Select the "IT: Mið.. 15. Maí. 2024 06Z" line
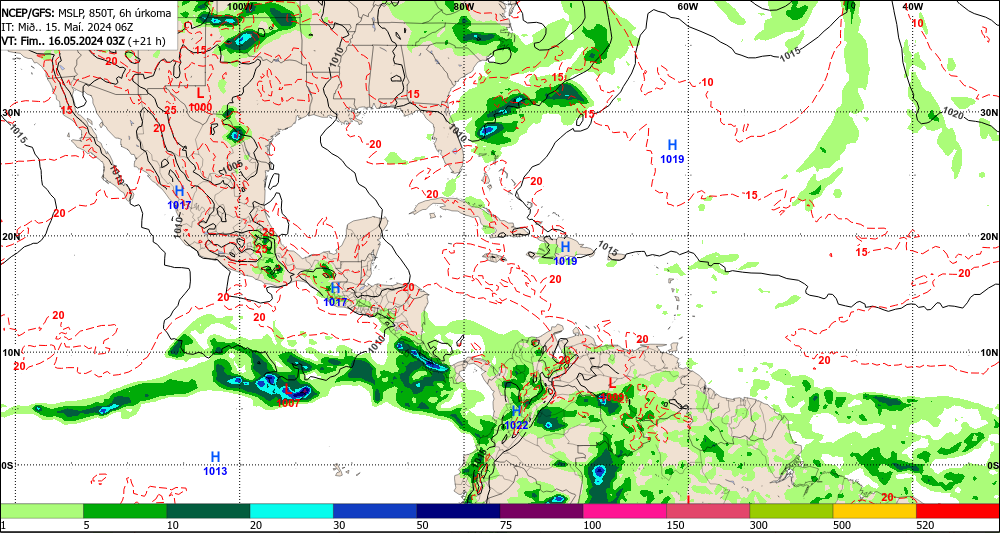 coord(68,27)
